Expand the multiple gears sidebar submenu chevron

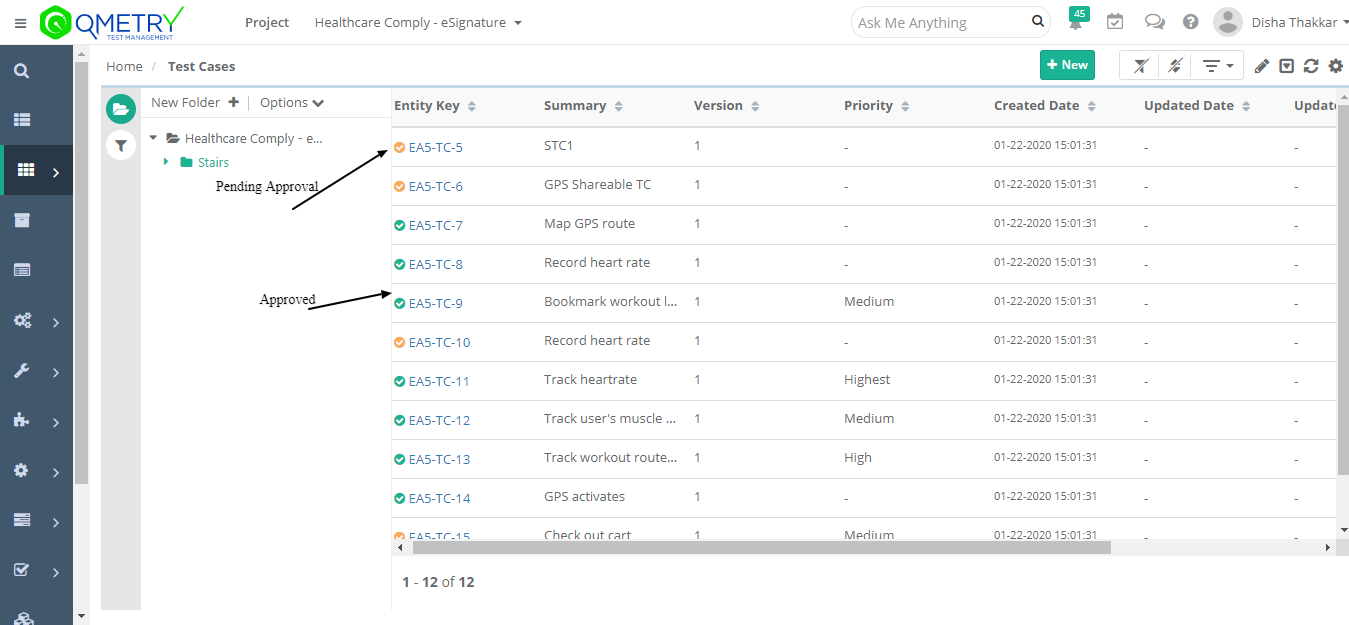[x=56, y=323]
